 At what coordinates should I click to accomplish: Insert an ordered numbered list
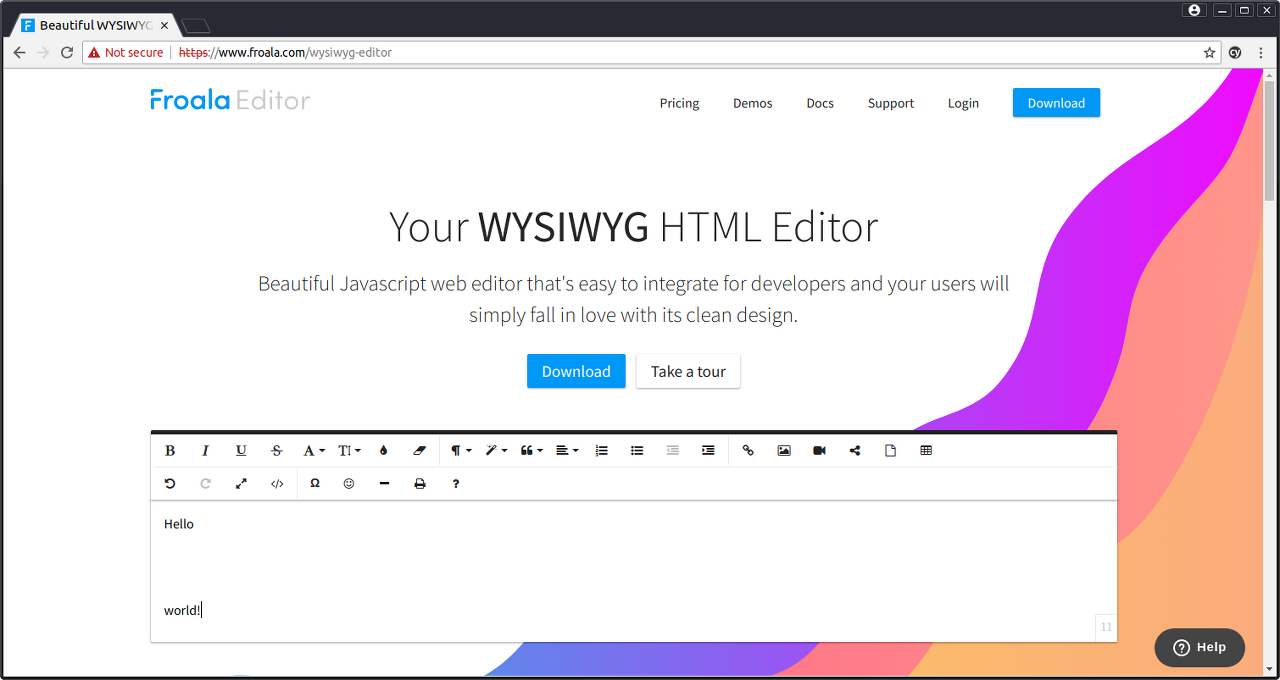pos(601,451)
